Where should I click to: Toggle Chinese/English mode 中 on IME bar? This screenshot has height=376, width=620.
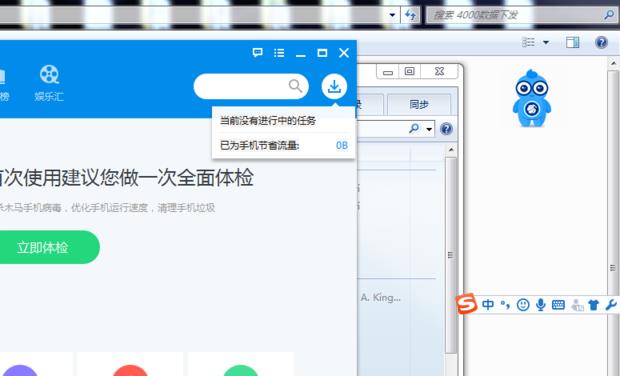pyautogui.click(x=488, y=304)
